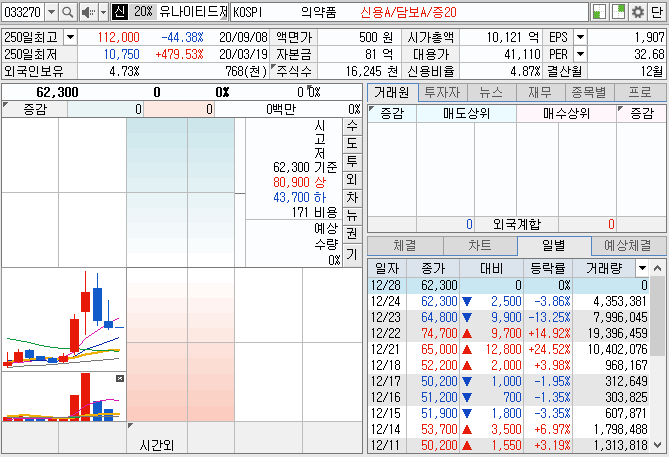Click the 12/21 change rate +24.52%
This screenshot has height=457, width=669.
pos(549,349)
